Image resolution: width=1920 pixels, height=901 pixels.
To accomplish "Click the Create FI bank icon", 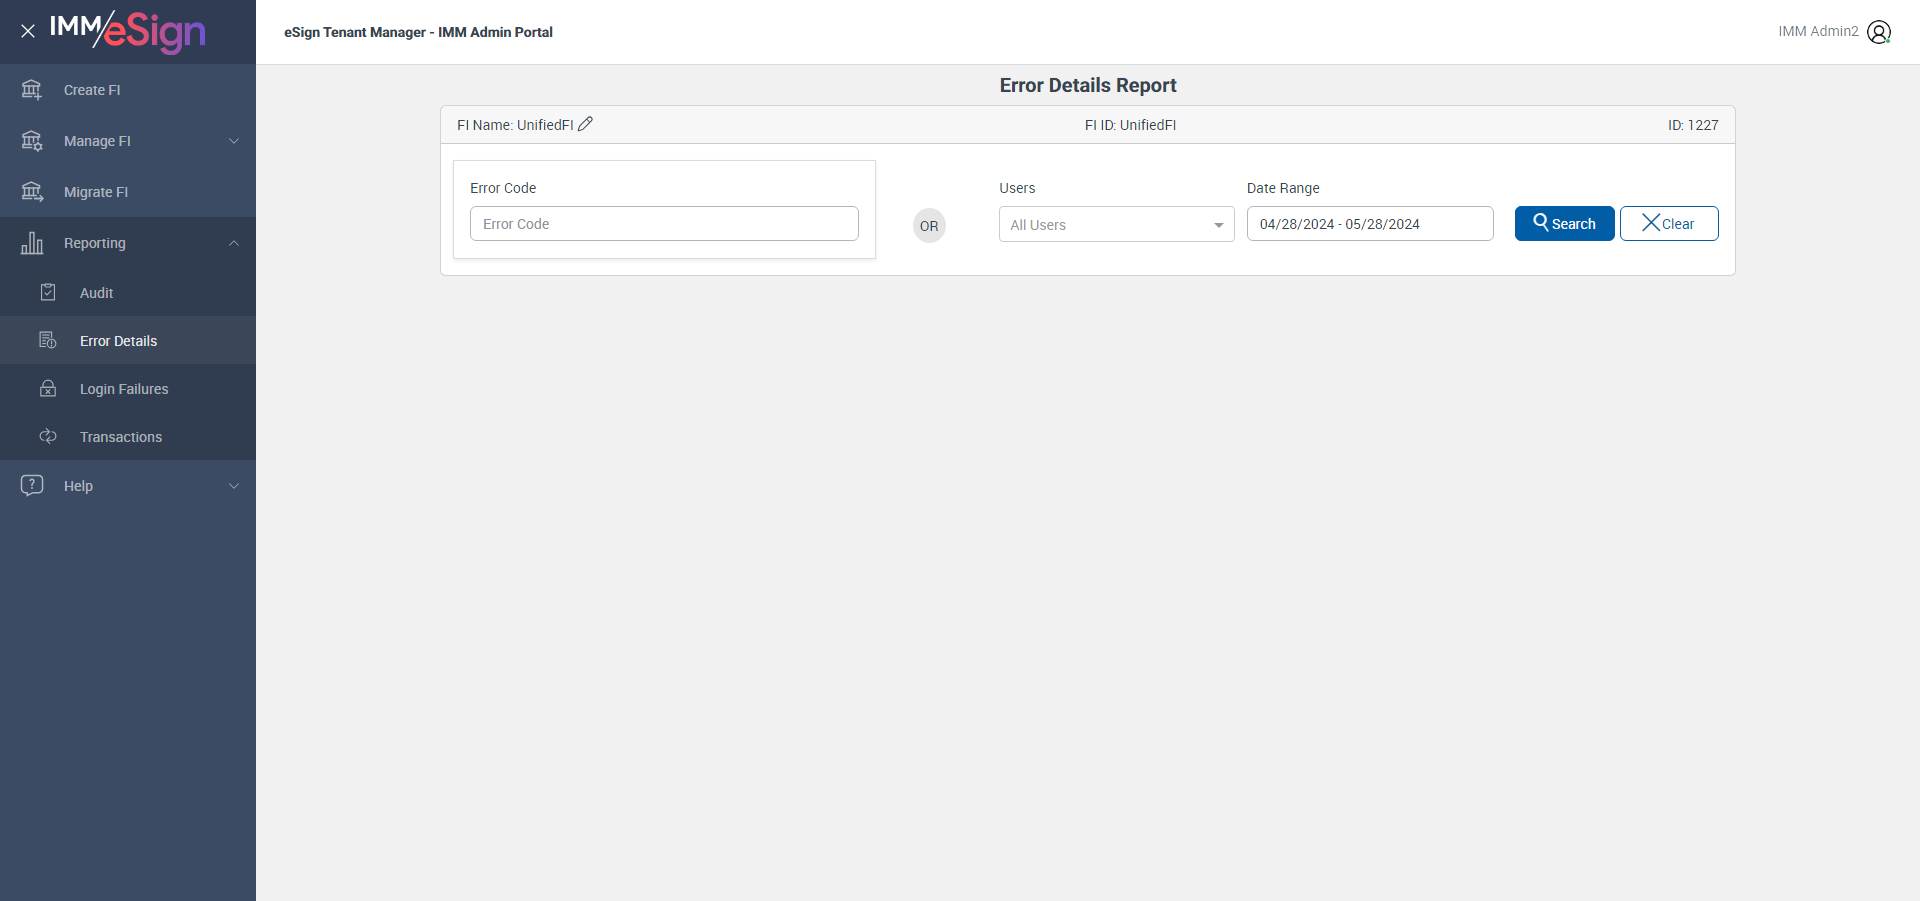I will [32, 90].
